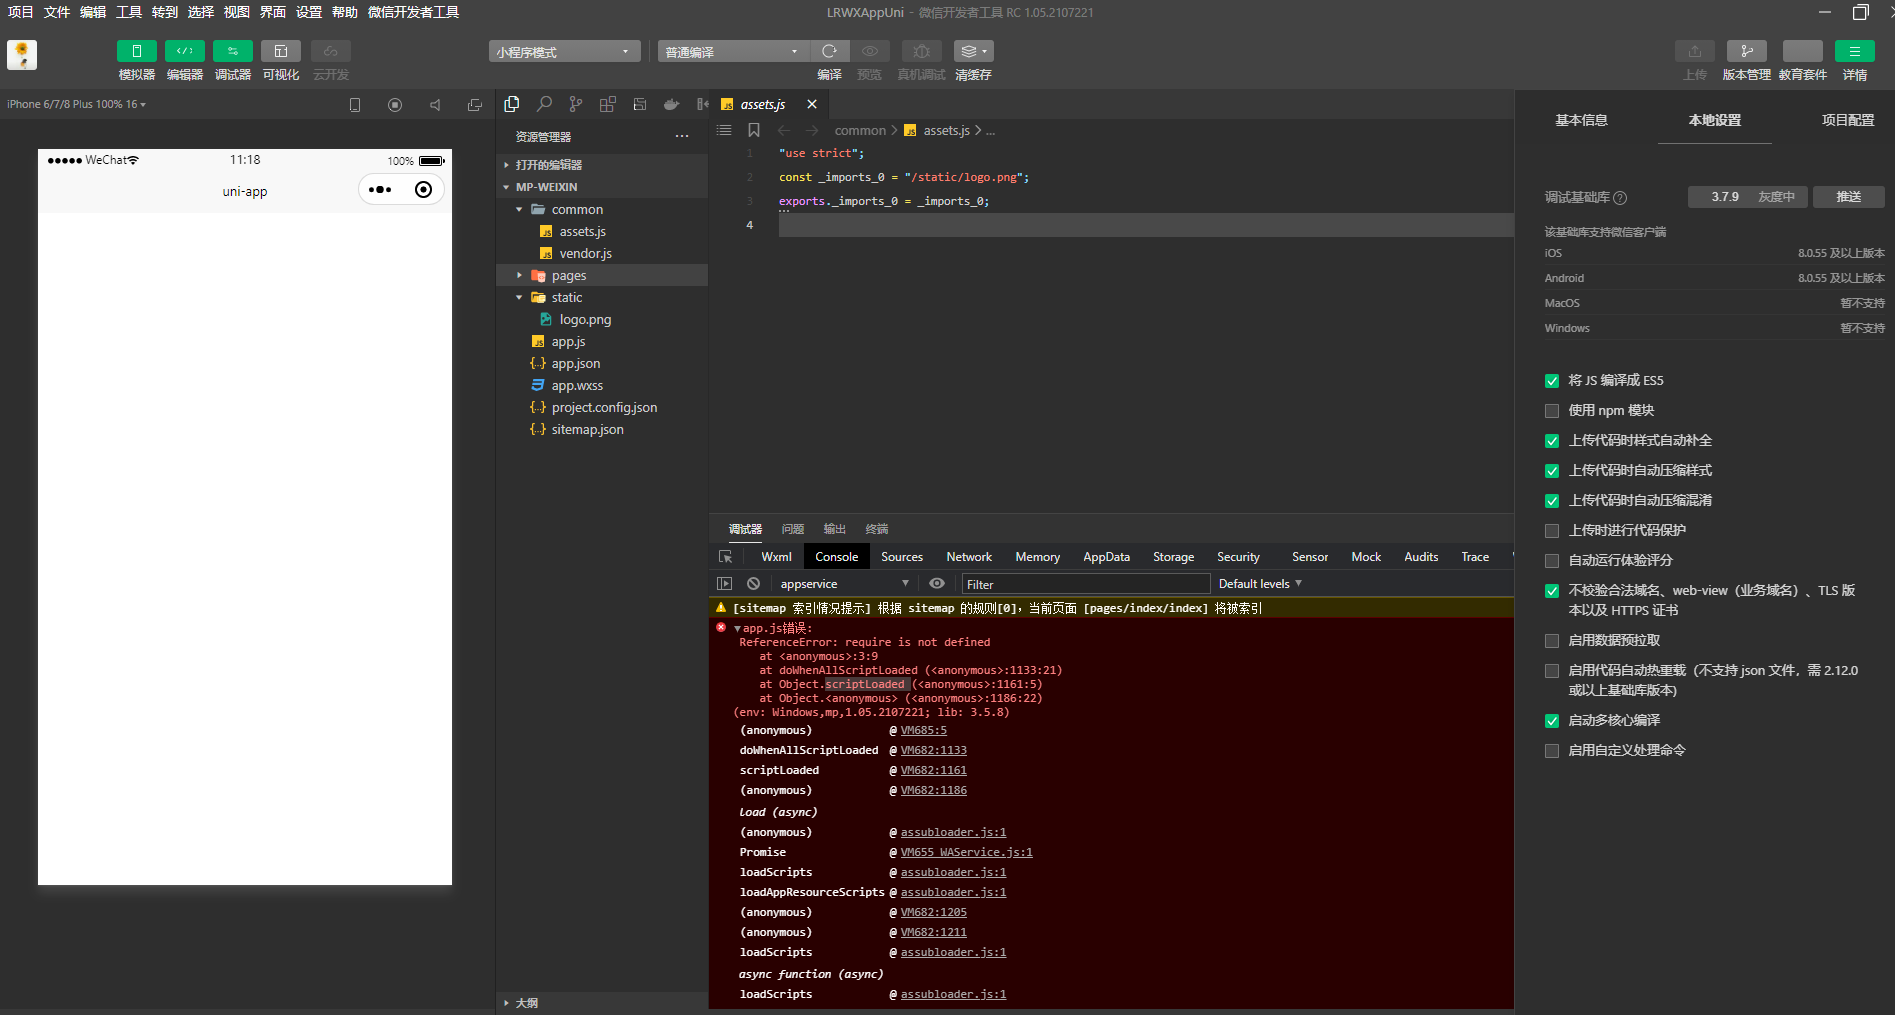Open the source control branch icon
Viewport: 1895px width, 1015px height.
(576, 104)
